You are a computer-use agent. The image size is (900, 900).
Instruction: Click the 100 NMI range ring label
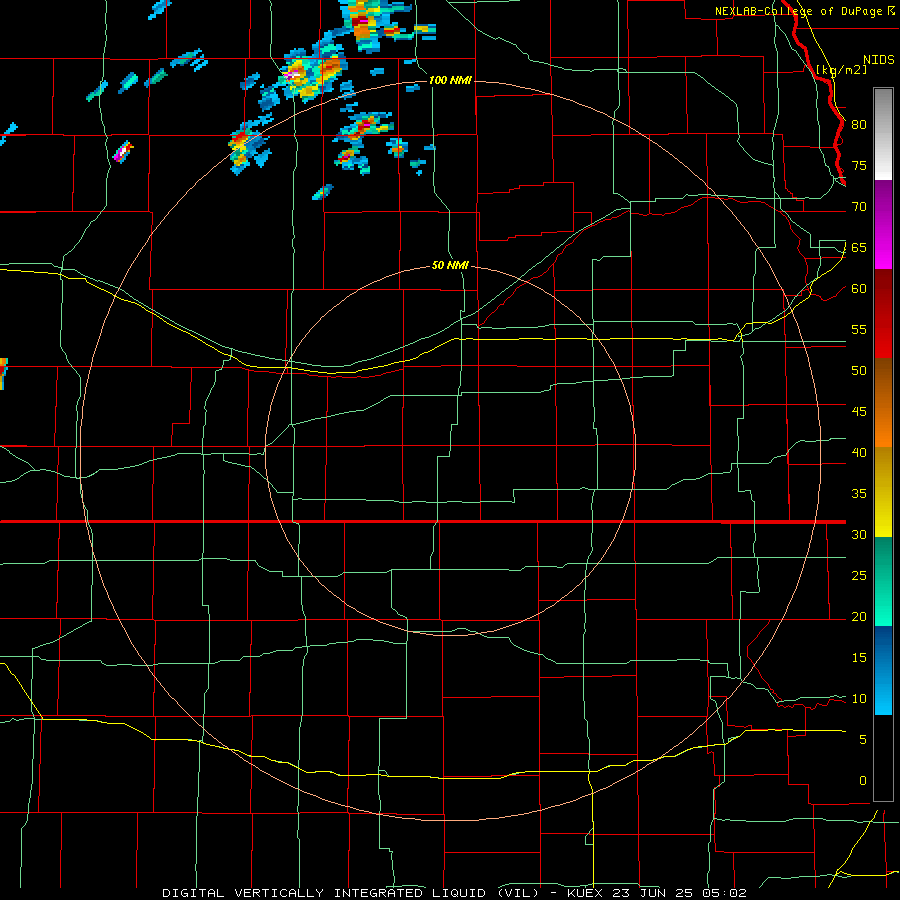click(450, 80)
